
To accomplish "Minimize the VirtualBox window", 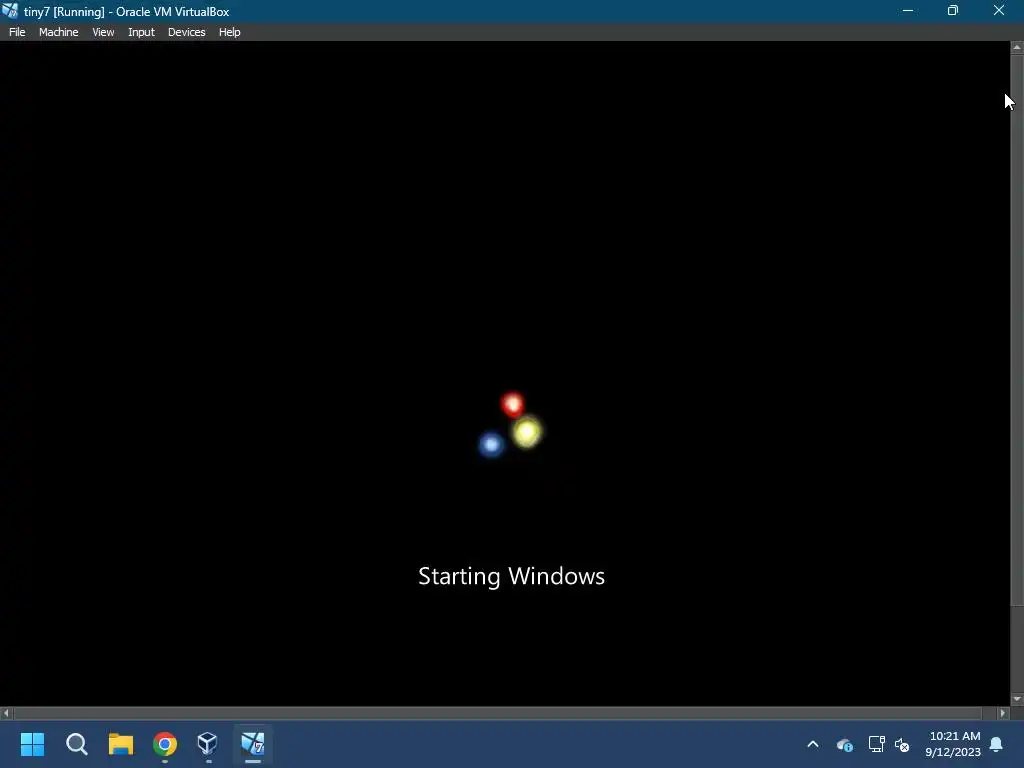I will pyautogui.click(x=908, y=10).
